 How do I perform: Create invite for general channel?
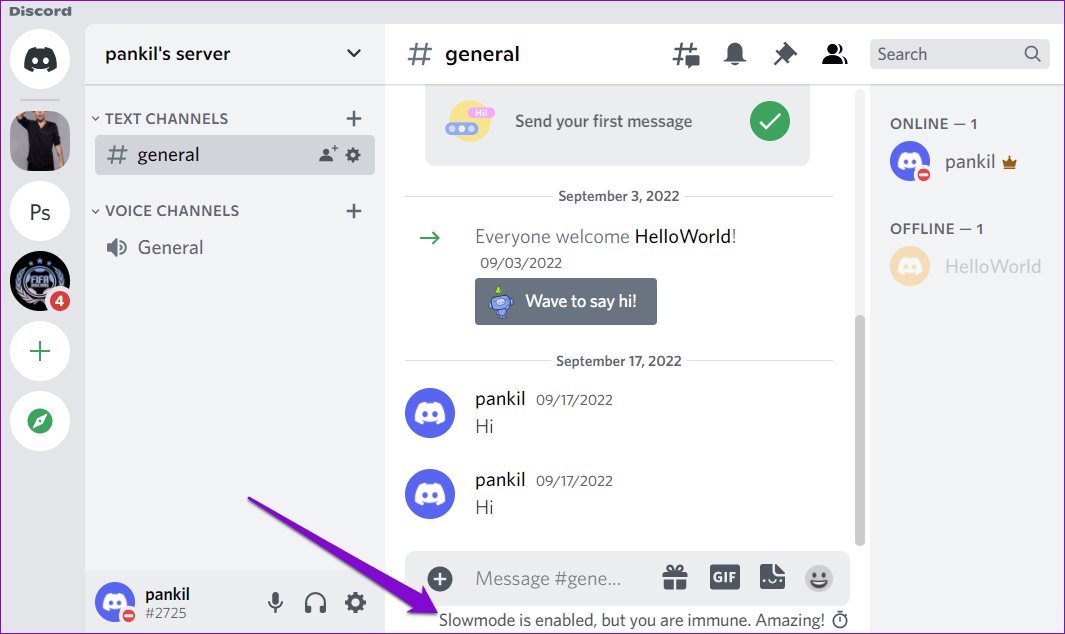(x=329, y=155)
